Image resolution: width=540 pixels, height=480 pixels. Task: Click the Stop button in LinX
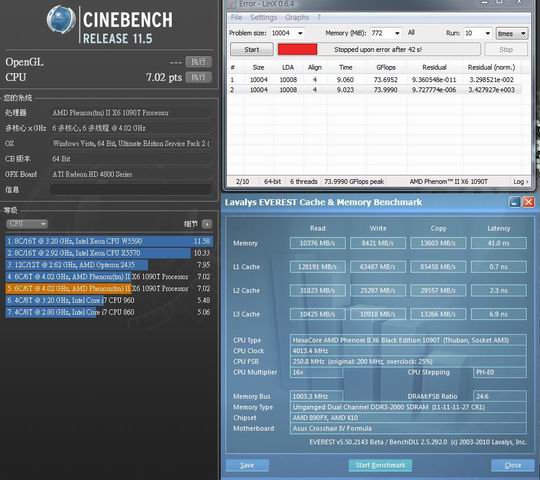pyautogui.click(x=506, y=49)
